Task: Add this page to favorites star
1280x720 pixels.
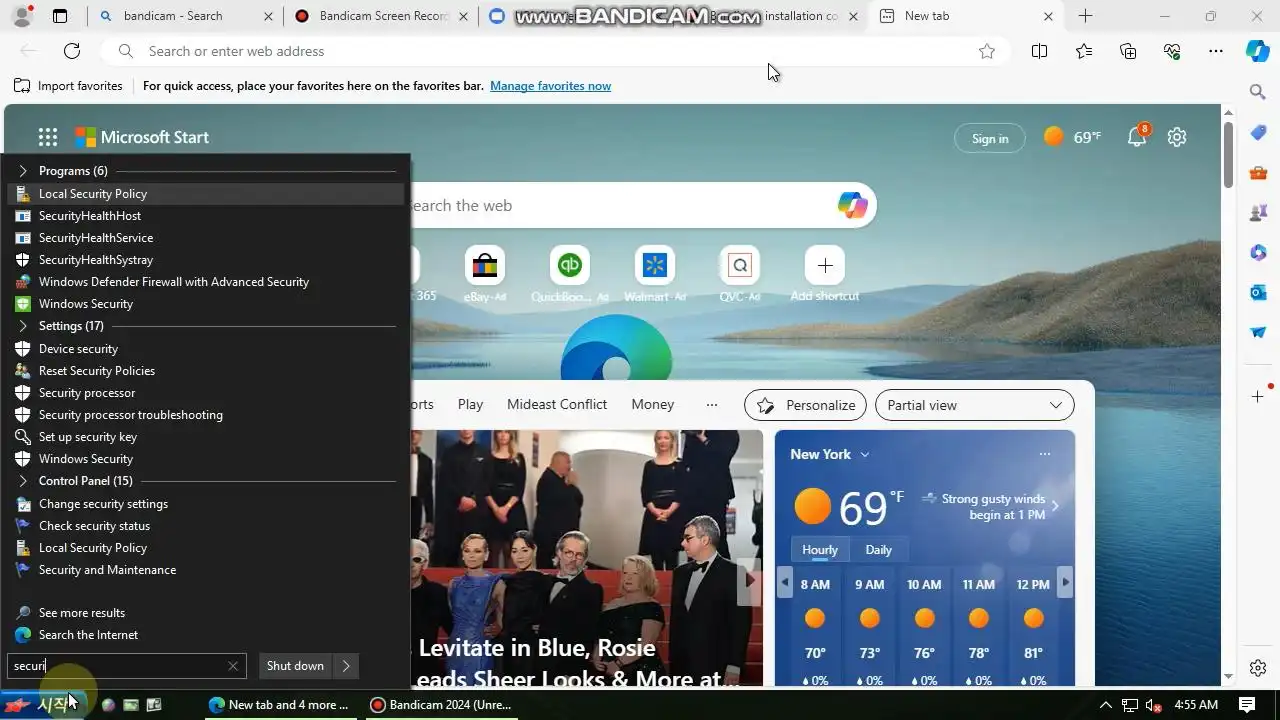Action: 987,51
